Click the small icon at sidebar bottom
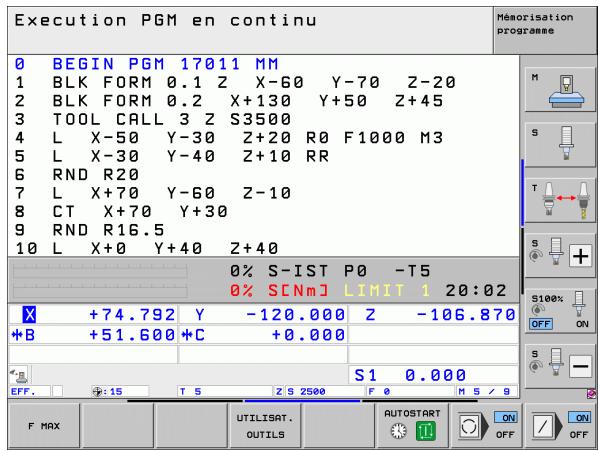Image resolution: width=598 pixels, height=451 pixels. coord(592,394)
